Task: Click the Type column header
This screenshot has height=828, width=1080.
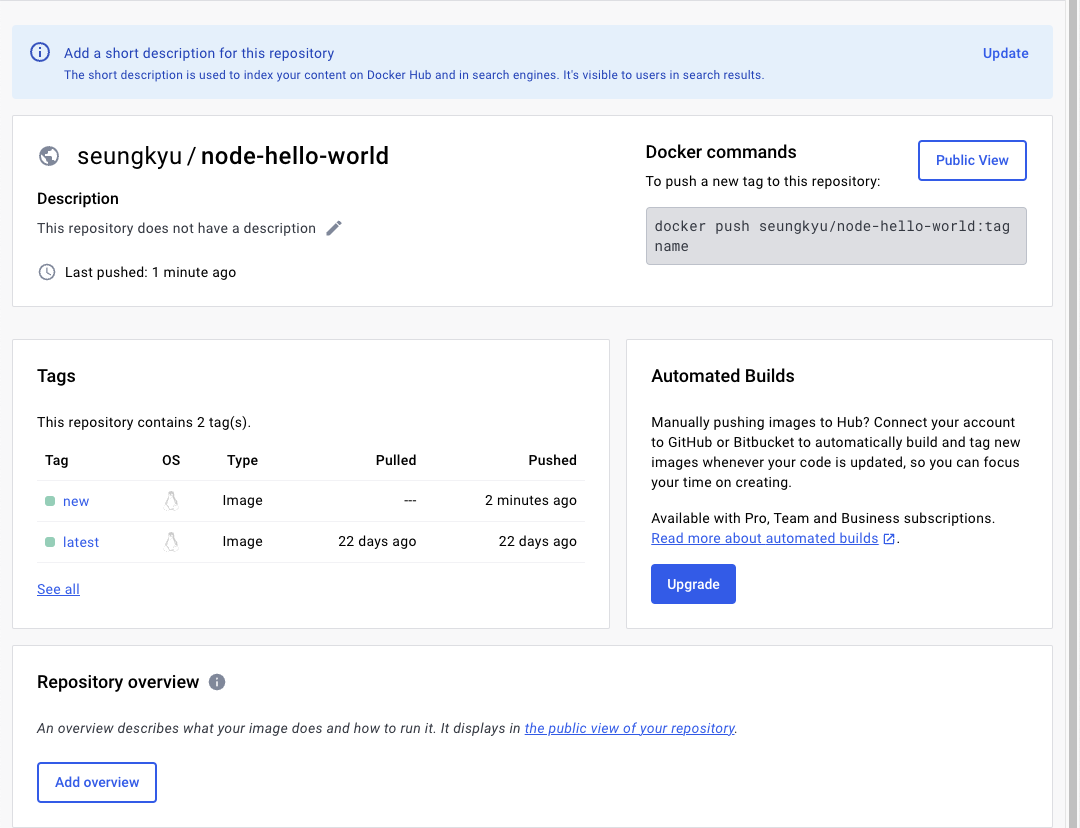Action: click(242, 460)
